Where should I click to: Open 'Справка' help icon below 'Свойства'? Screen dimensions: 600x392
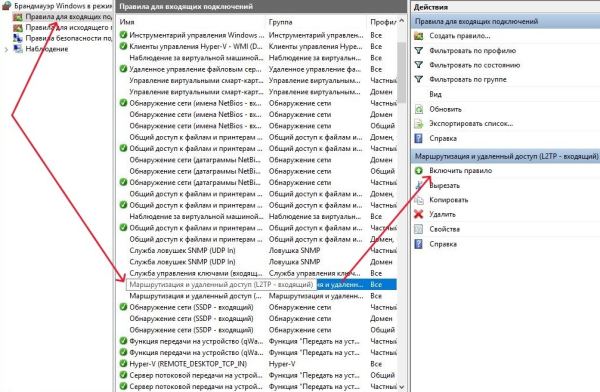click(419, 244)
